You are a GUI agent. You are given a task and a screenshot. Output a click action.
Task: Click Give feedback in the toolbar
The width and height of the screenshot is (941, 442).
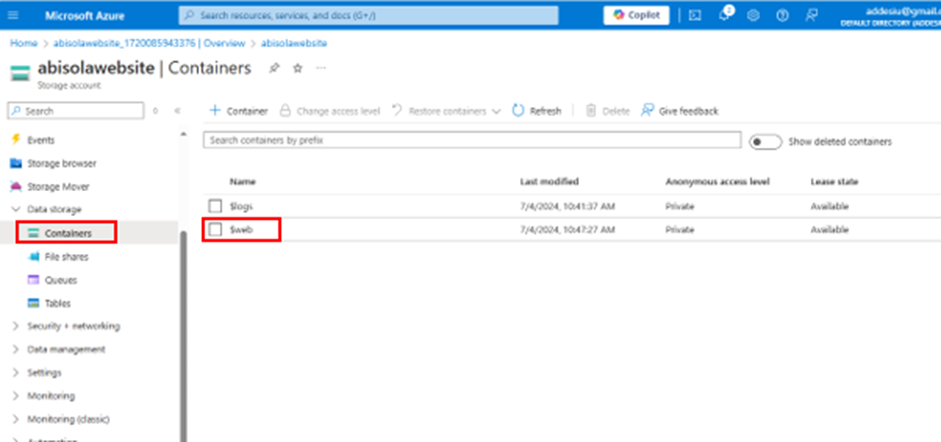[x=679, y=111]
